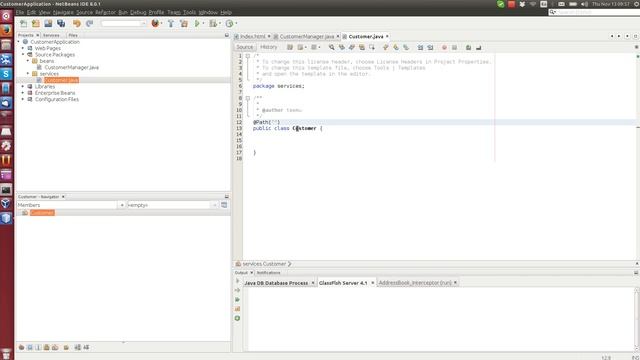
Task: Click the Open Project toolbar icon
Action: point(48,24)
